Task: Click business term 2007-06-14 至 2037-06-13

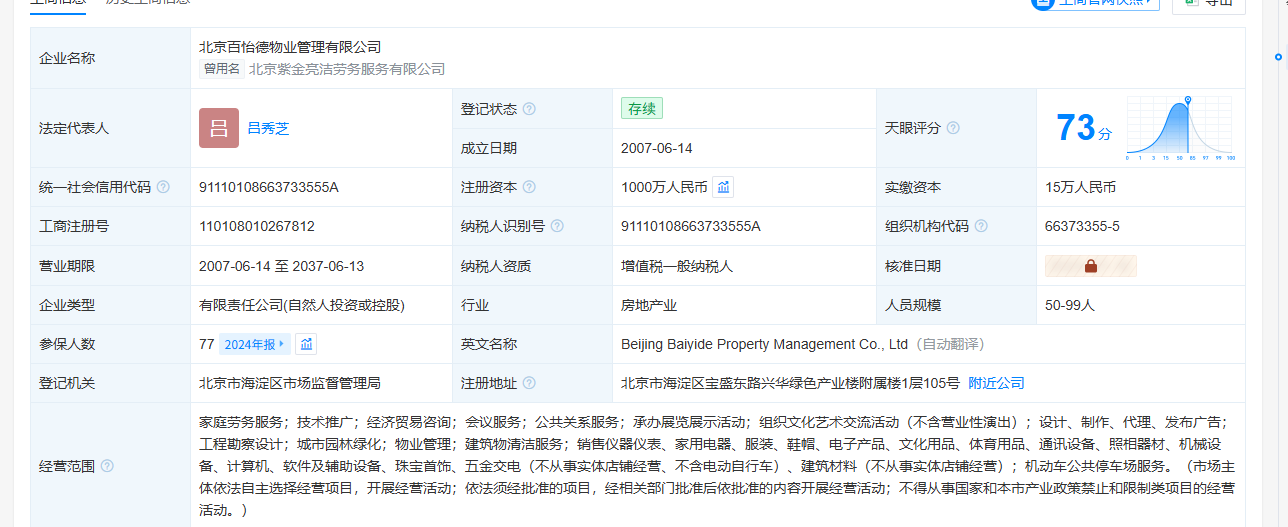Action: point(282,266)
